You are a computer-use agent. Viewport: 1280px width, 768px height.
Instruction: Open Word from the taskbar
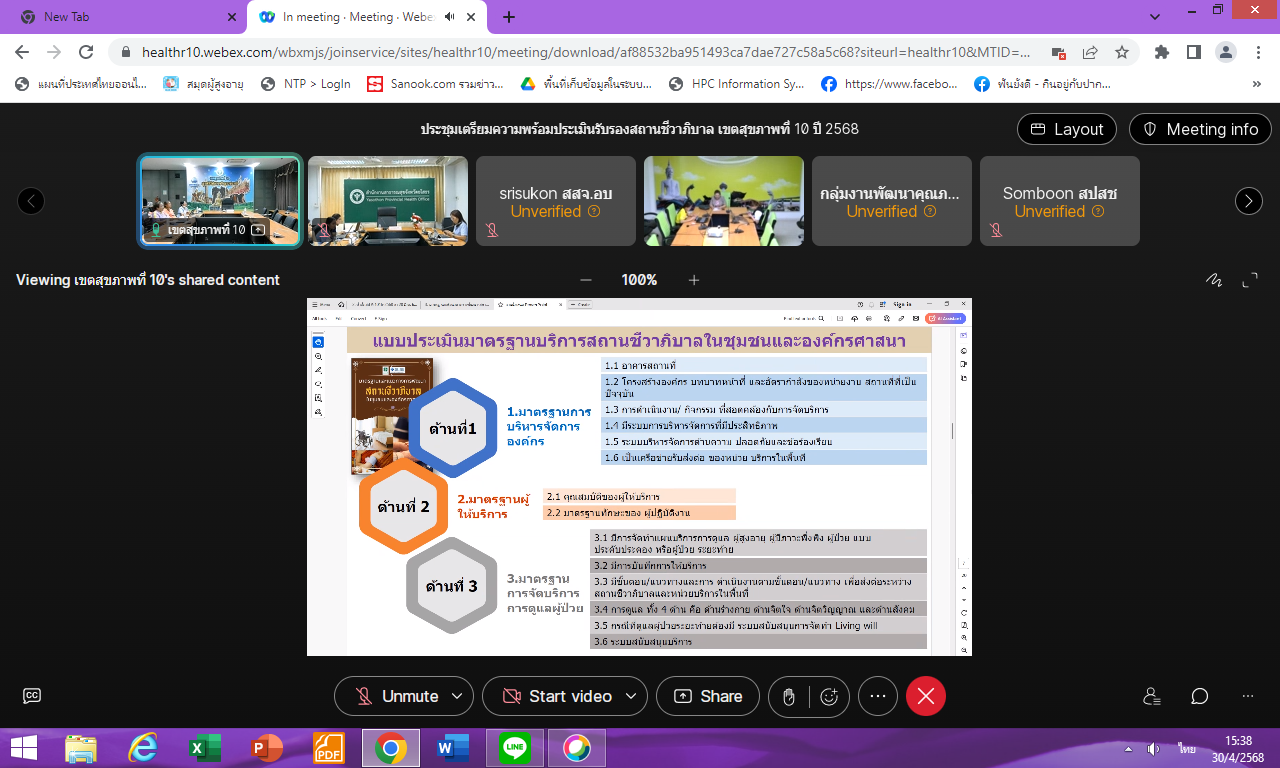(453, 748)
